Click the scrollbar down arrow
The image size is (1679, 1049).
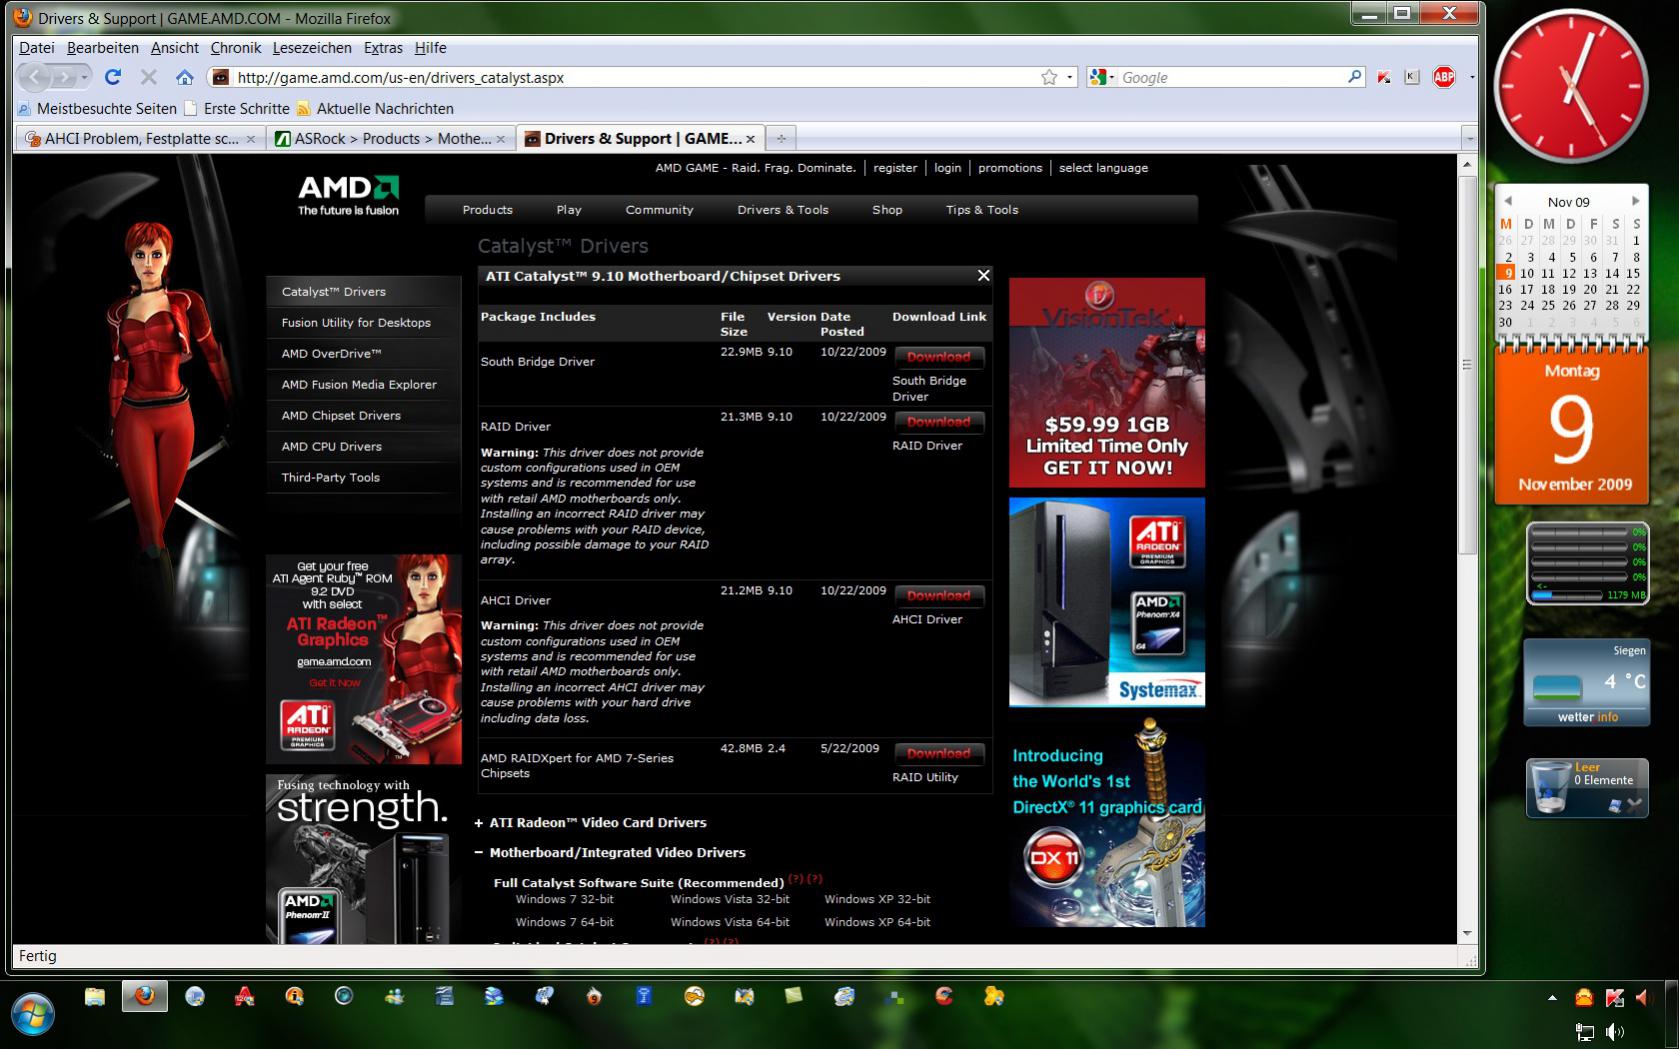1467,933
